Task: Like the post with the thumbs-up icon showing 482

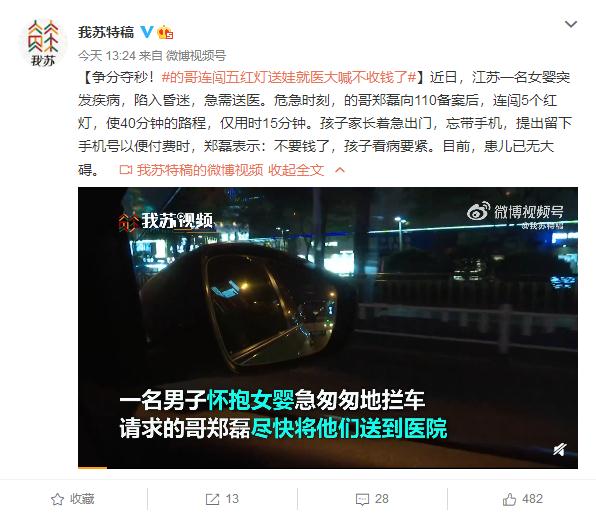Action: [523, 499]
